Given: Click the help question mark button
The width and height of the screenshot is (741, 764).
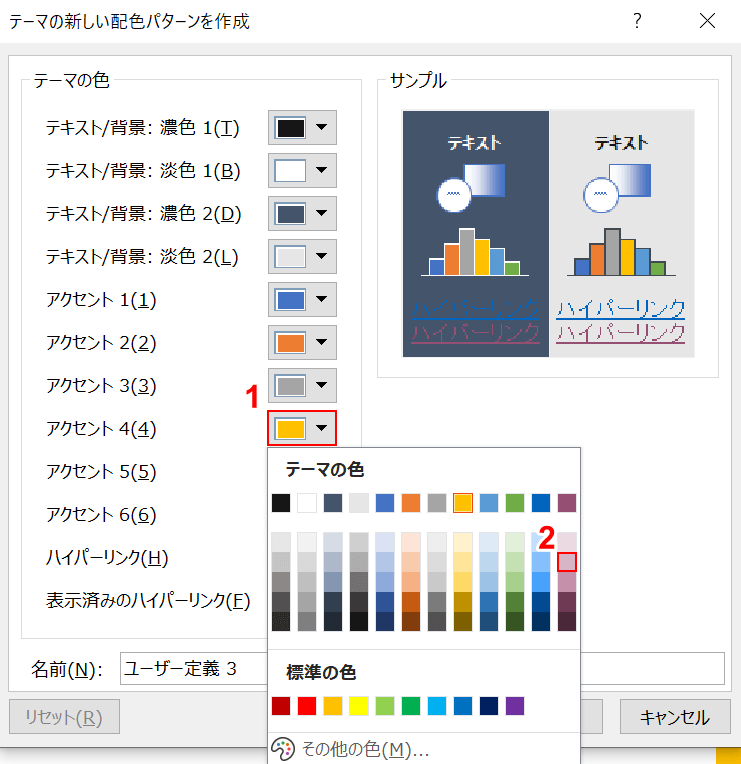Looking at the screenshot, I should pos(637,21).
